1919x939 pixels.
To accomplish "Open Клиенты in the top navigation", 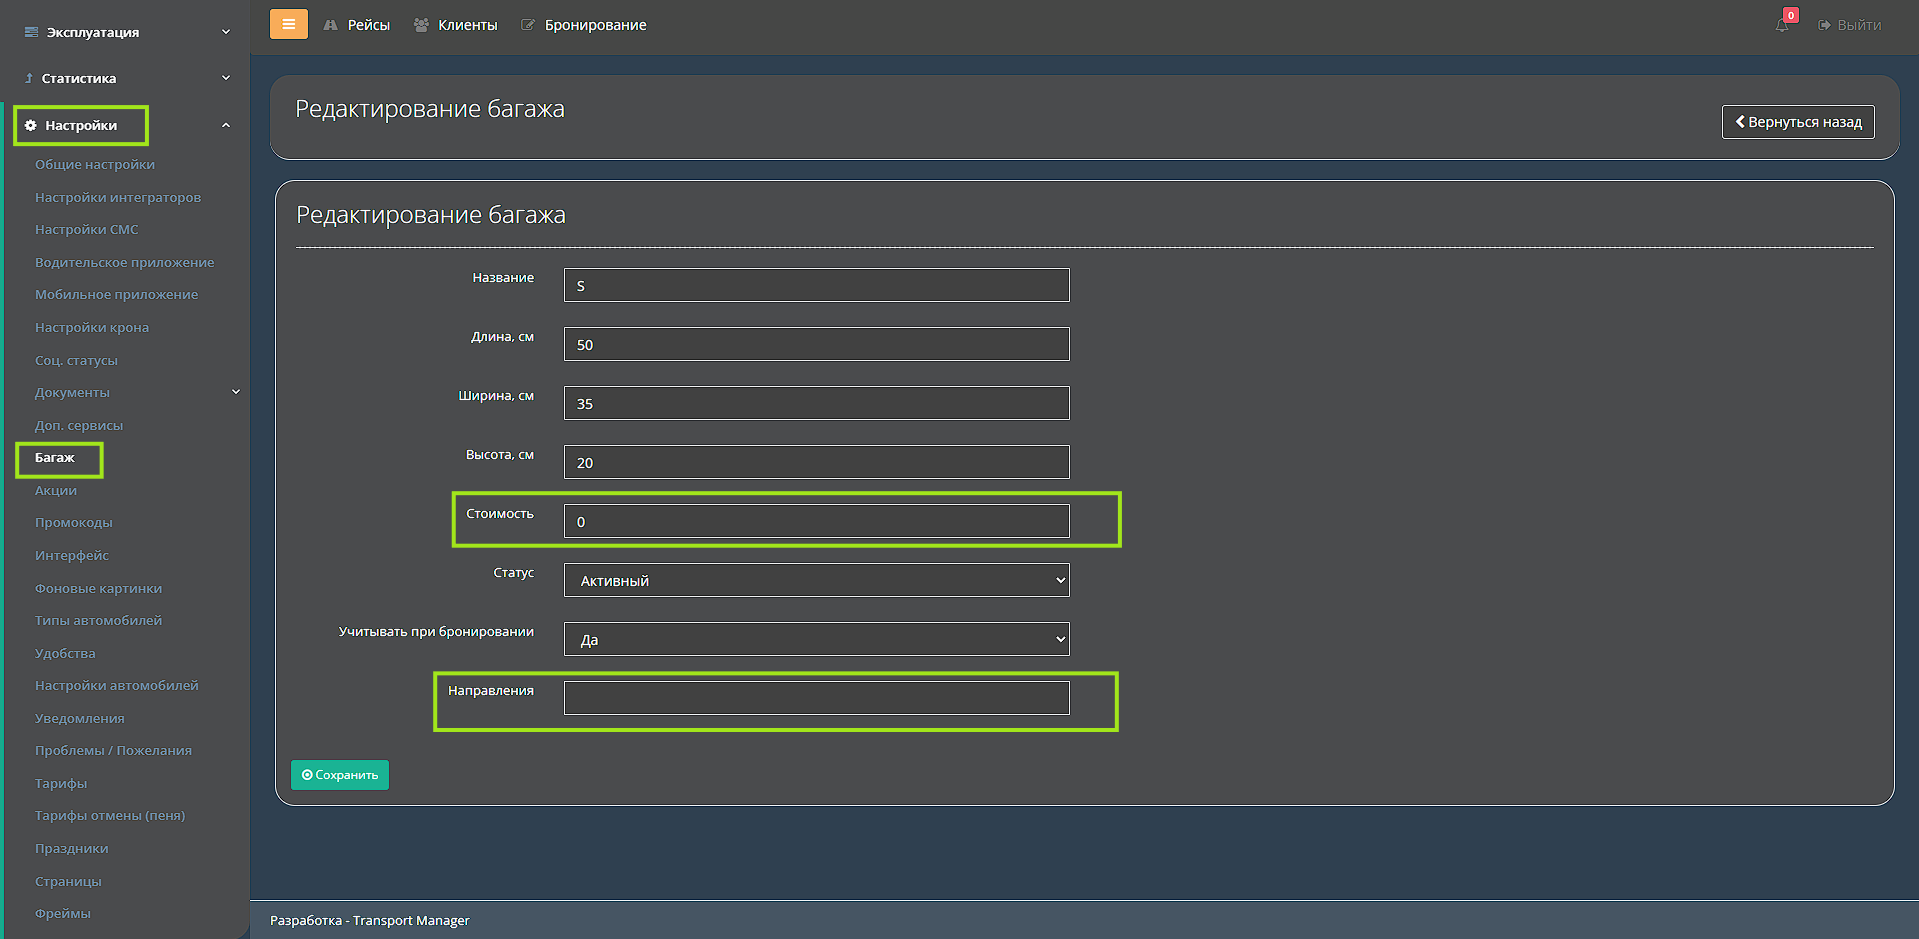I will tap(456, 25).
